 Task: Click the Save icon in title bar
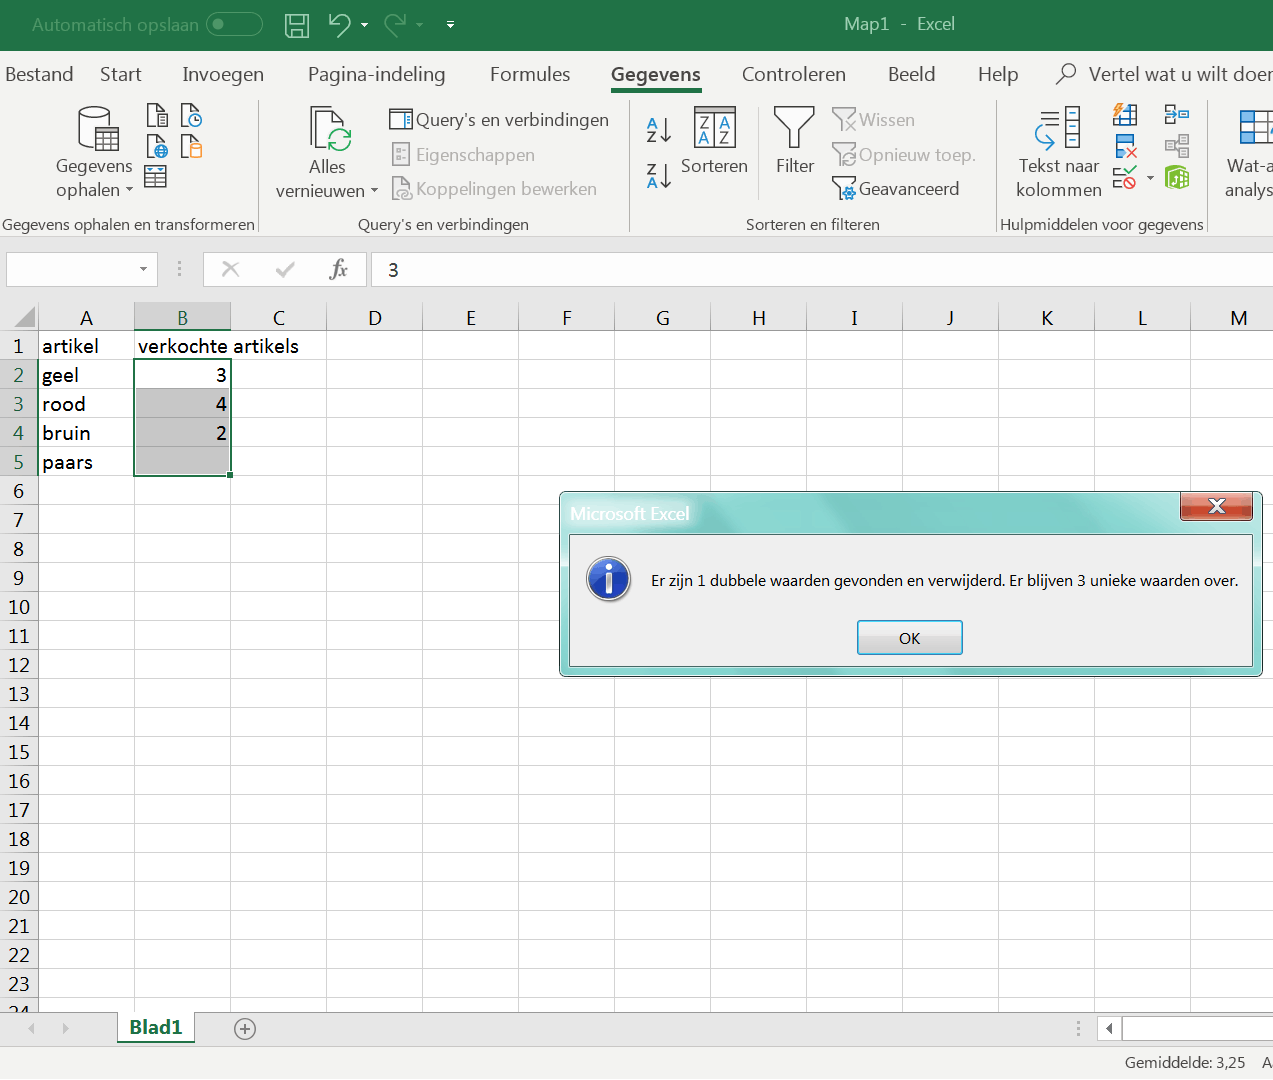297,24
